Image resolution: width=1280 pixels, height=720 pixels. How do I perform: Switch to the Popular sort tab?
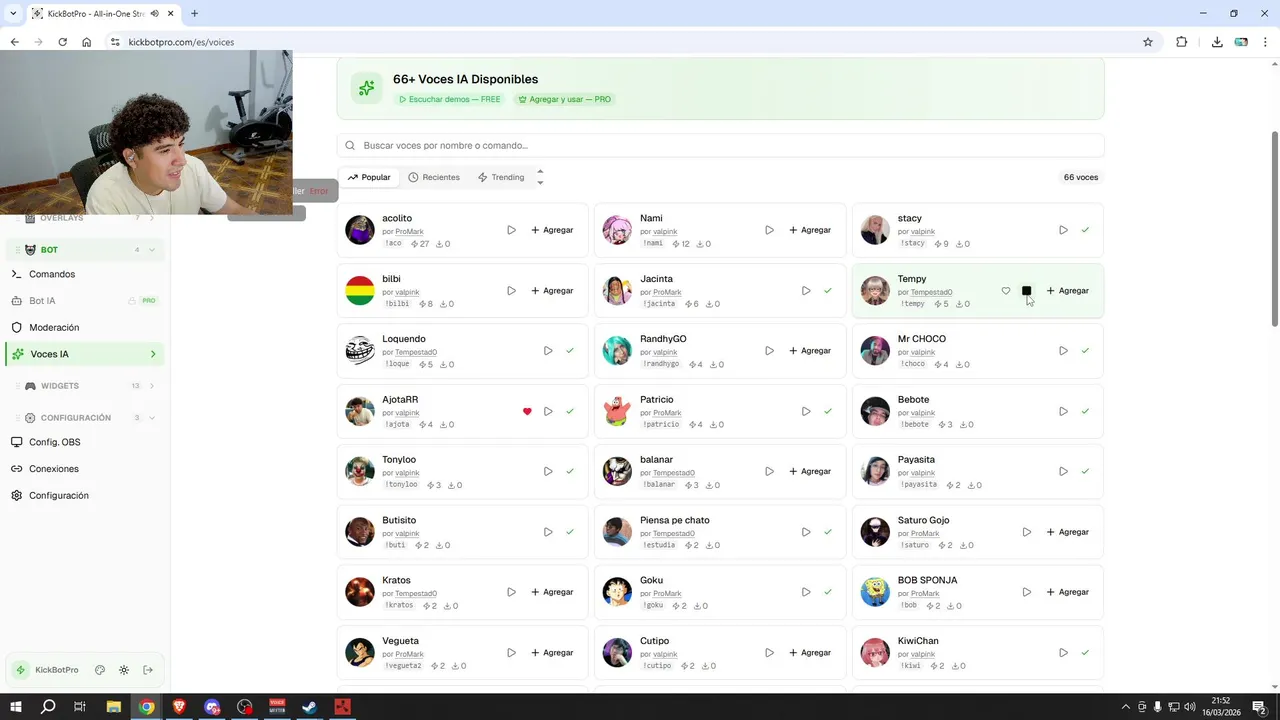(369, 177)
